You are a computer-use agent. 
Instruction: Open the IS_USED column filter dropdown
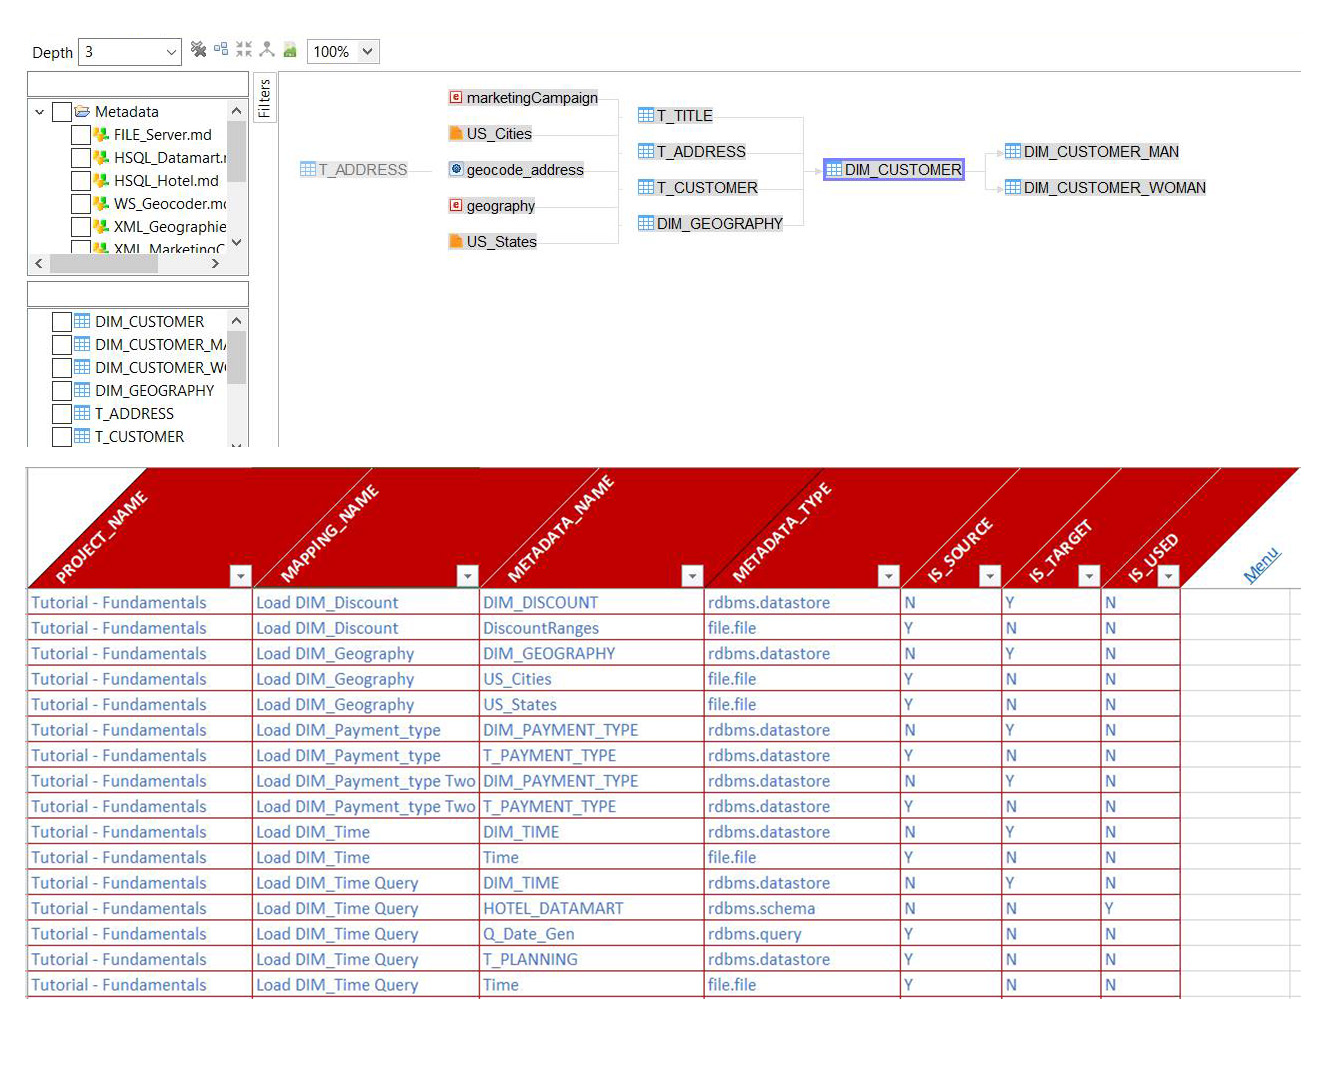(x=1168, y=575)
